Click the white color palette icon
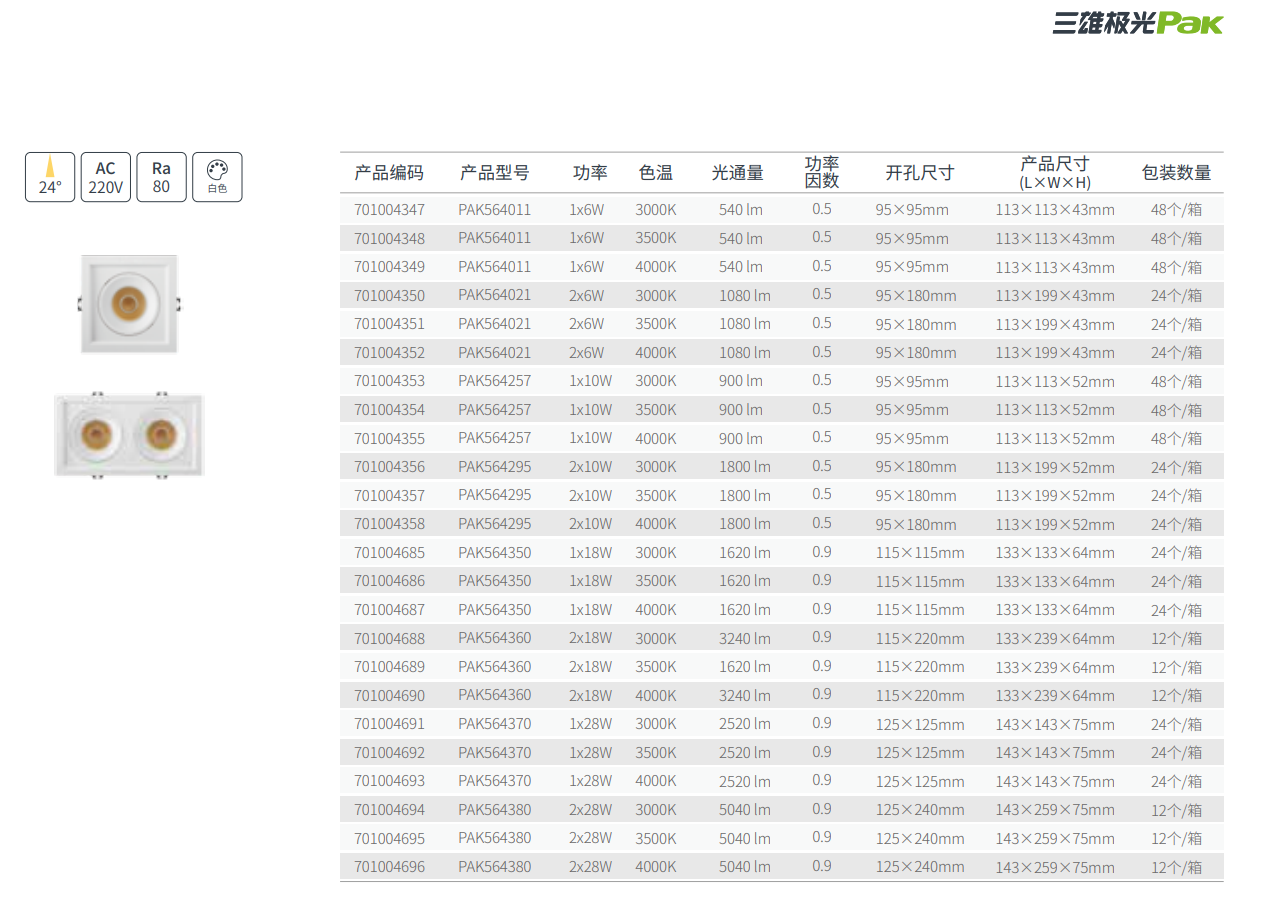 pos(217,177)
